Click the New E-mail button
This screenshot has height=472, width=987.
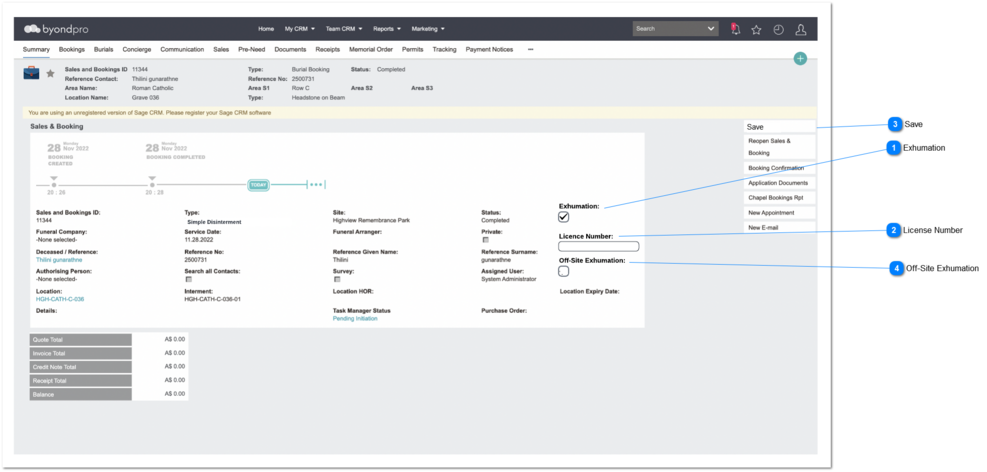(x=779, y=227)
